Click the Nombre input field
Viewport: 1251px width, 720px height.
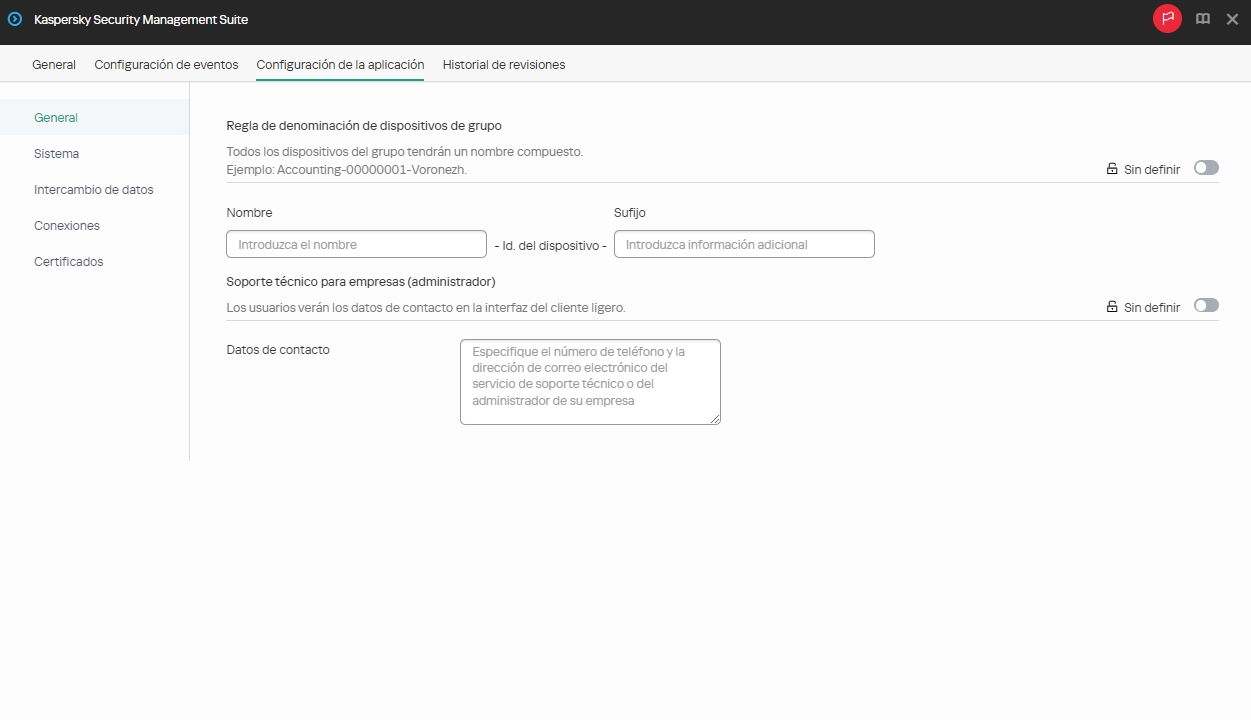tap(356, 243)
